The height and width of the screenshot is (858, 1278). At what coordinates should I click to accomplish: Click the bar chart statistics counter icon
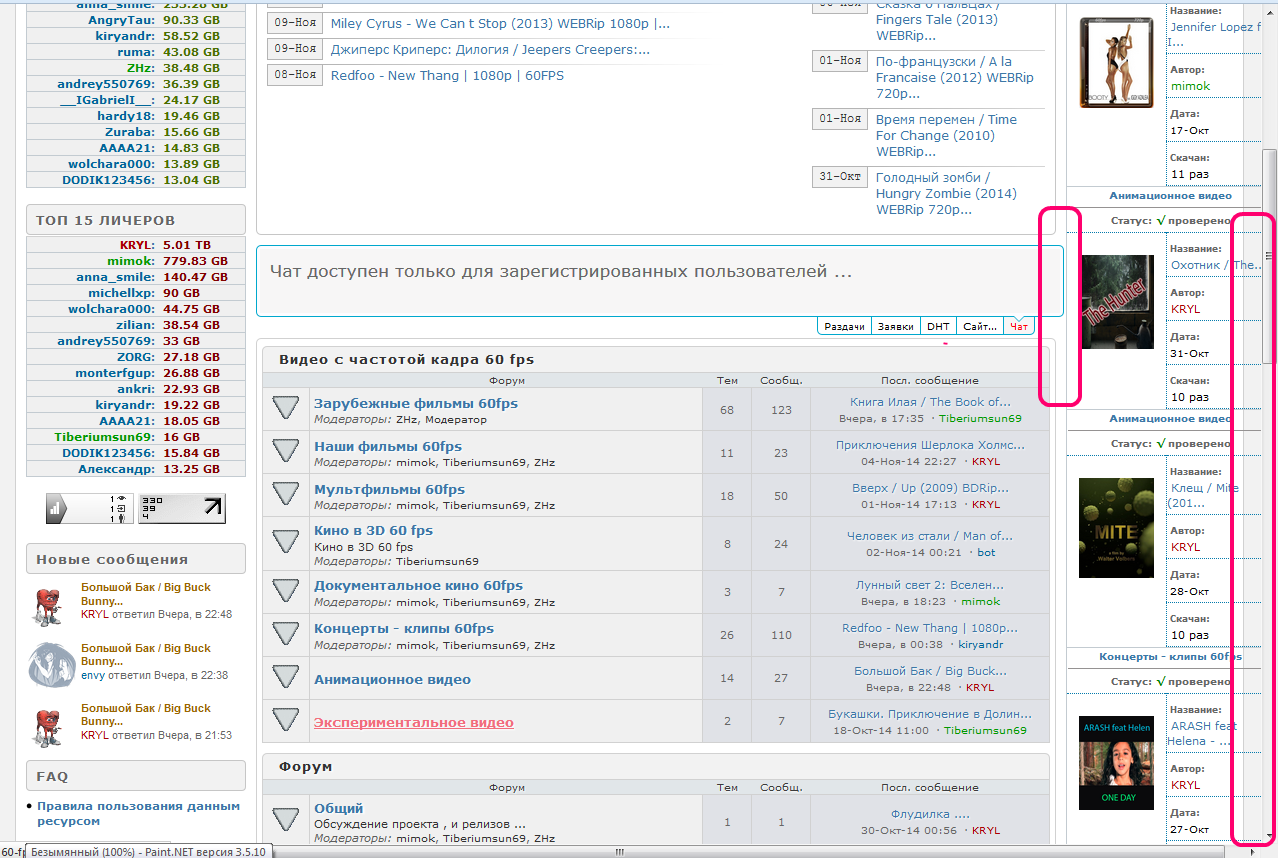coord(90,508)
